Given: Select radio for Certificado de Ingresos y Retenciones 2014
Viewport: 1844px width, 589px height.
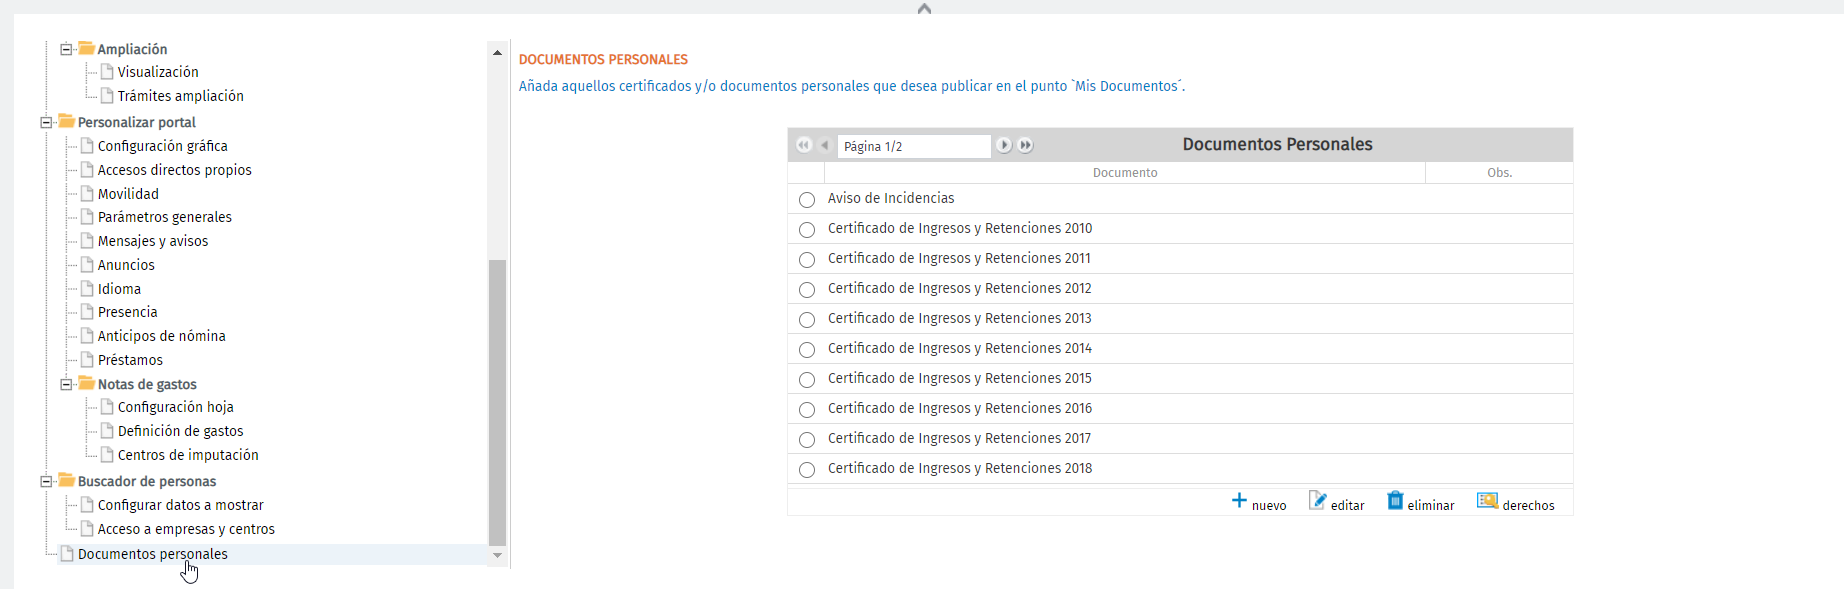Looking at the screenshot, I should (807, 350).
